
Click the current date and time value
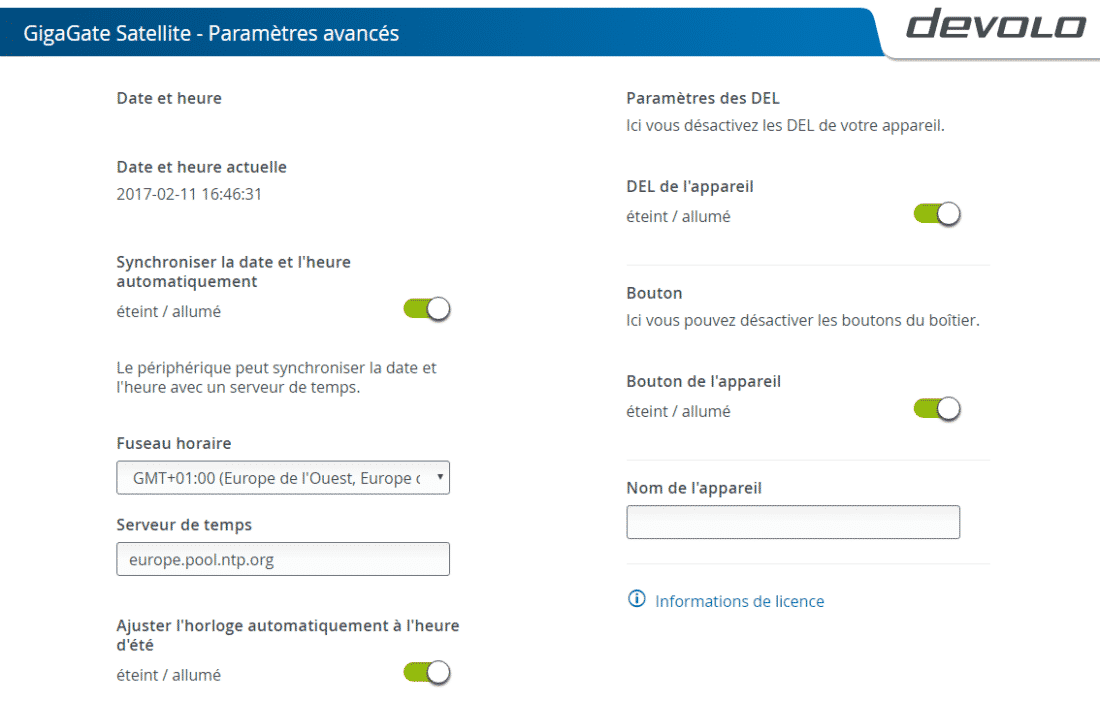pos(189,194)
